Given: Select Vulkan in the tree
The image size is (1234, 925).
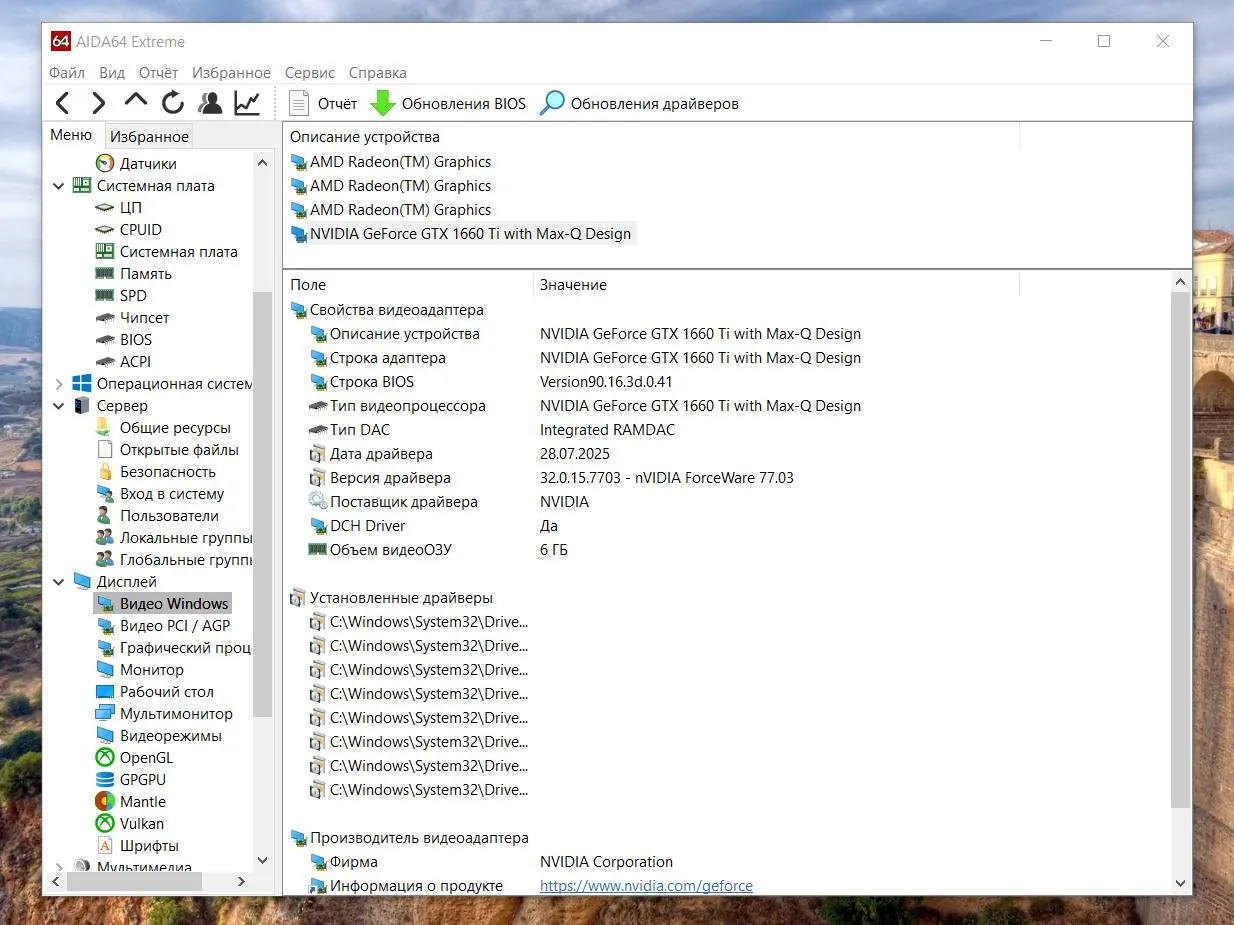Looking at the screenshot, I should pos(130,823).
